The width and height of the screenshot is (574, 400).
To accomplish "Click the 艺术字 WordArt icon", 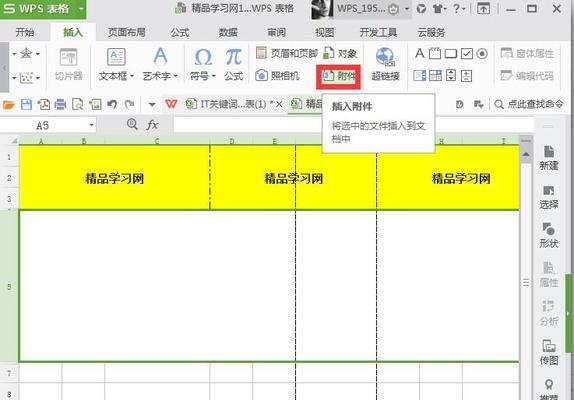I will click(160, 56).
